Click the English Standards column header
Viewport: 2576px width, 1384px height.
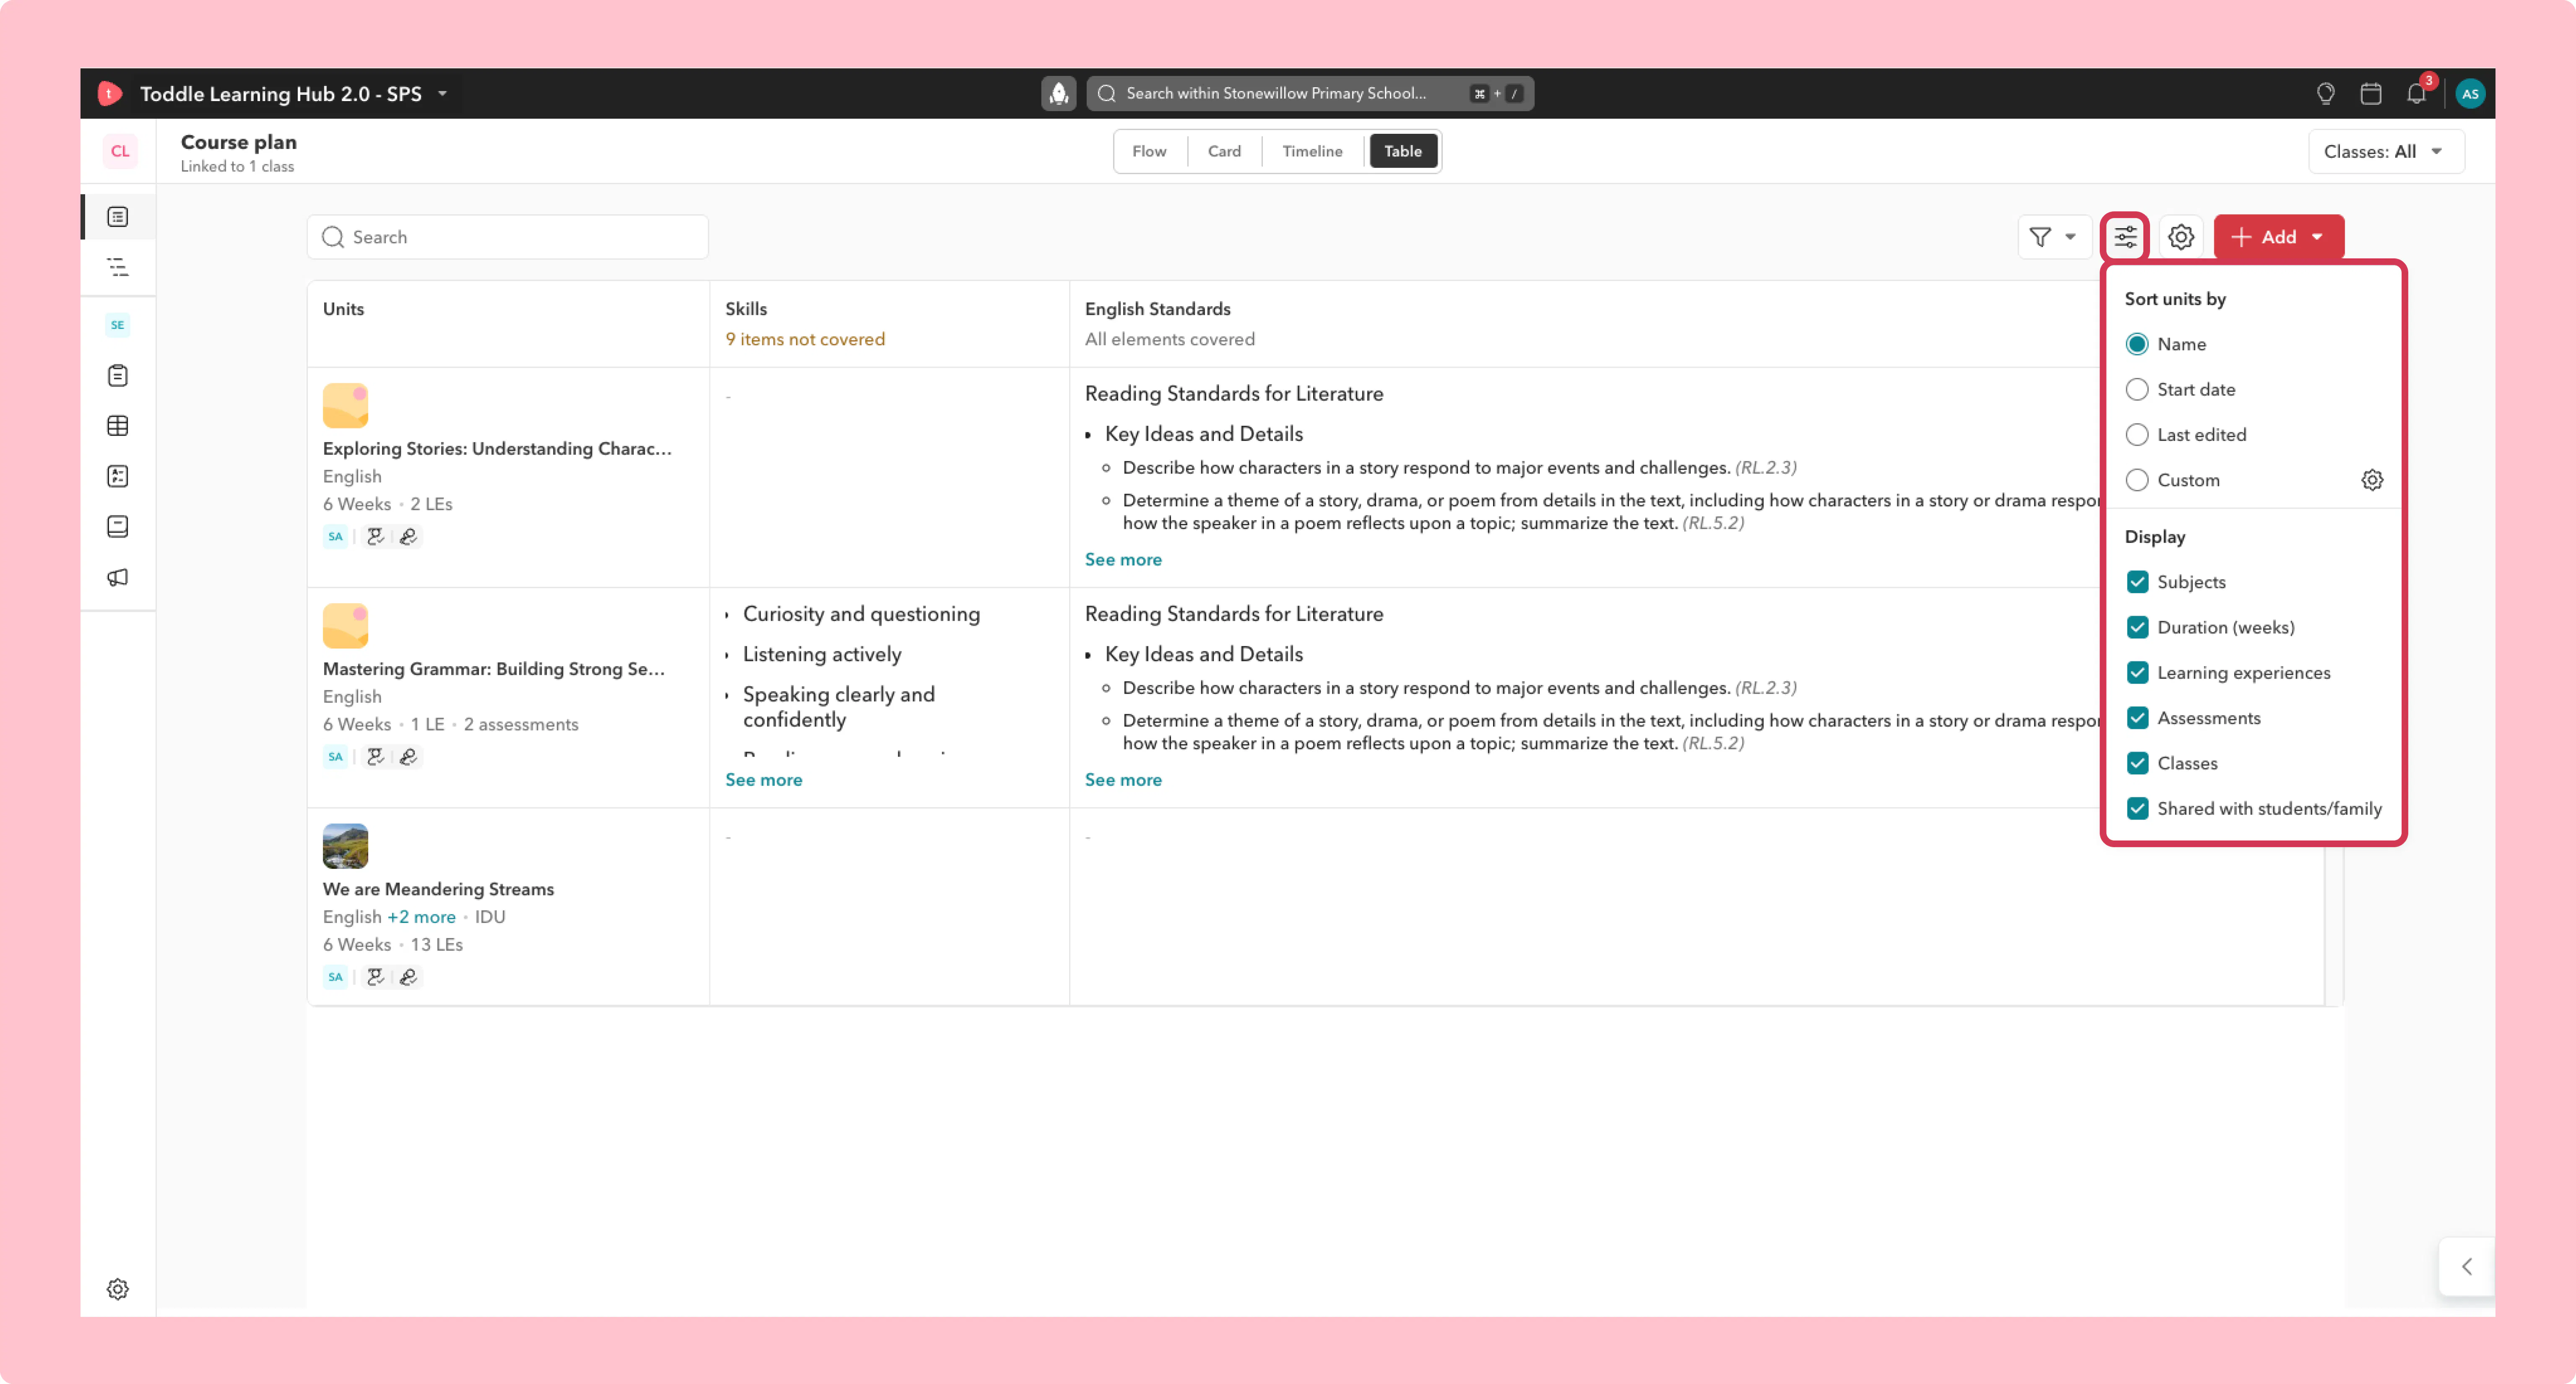point(1157,309)
